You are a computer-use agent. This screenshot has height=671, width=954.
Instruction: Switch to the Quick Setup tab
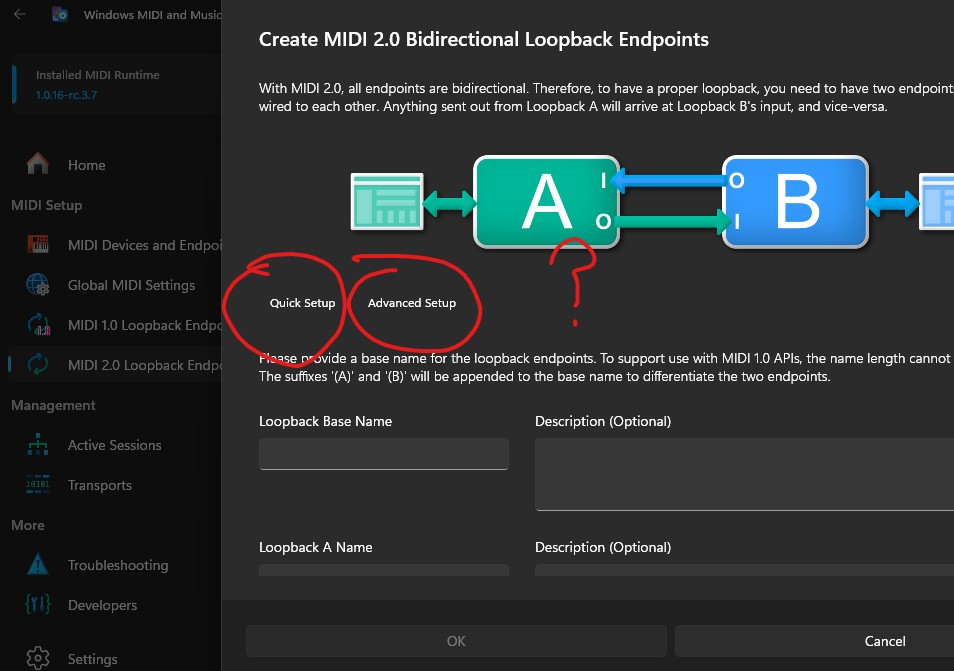tap(302, 303)
